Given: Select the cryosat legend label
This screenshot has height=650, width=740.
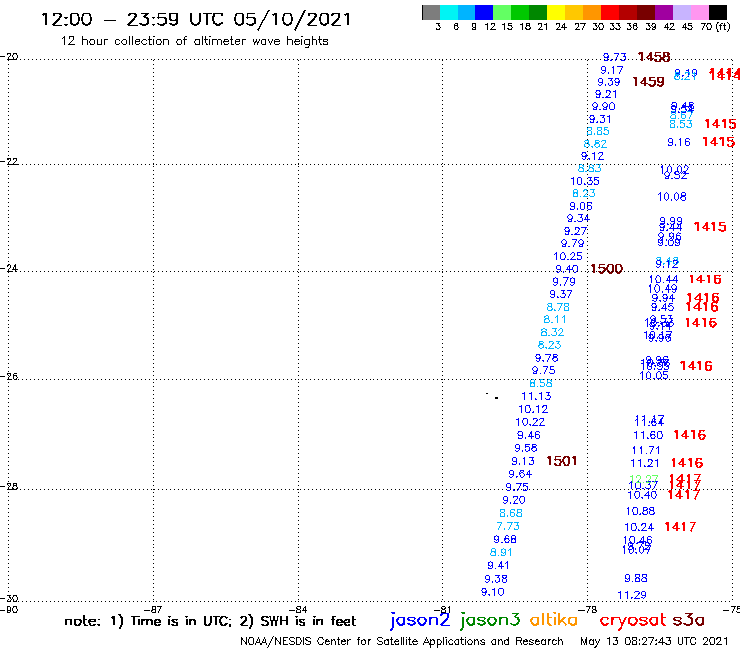Looking at the screenshot, I should [632, 621].
